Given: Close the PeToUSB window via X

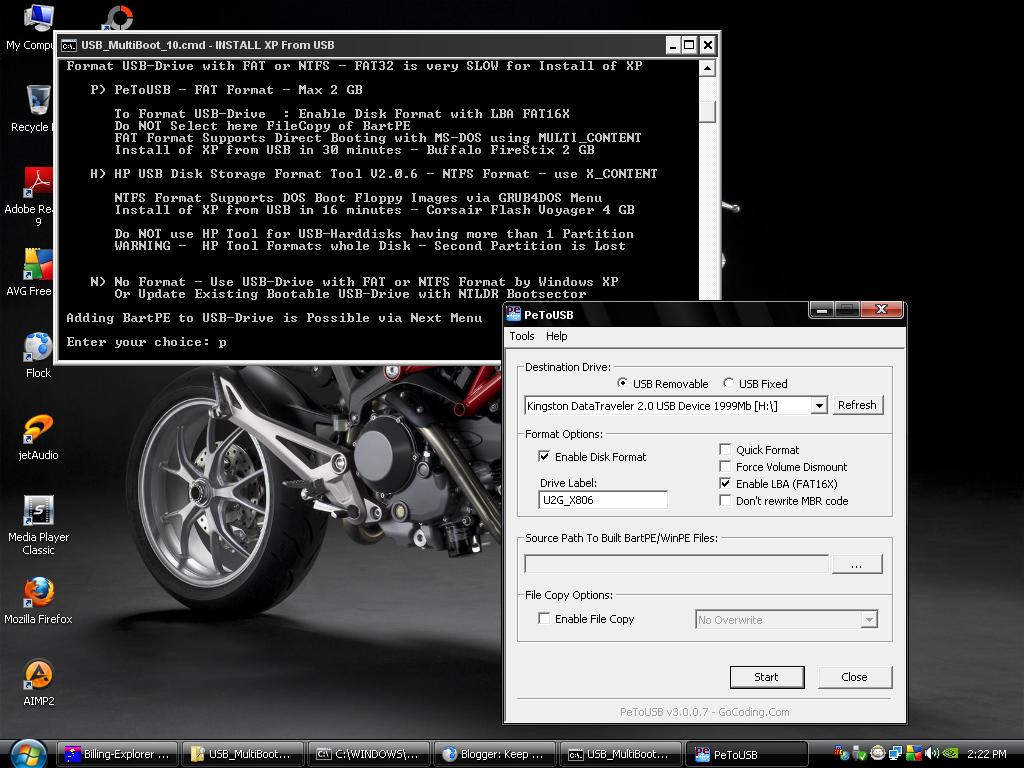Looking at the screenshot, I should pos(881,310).
